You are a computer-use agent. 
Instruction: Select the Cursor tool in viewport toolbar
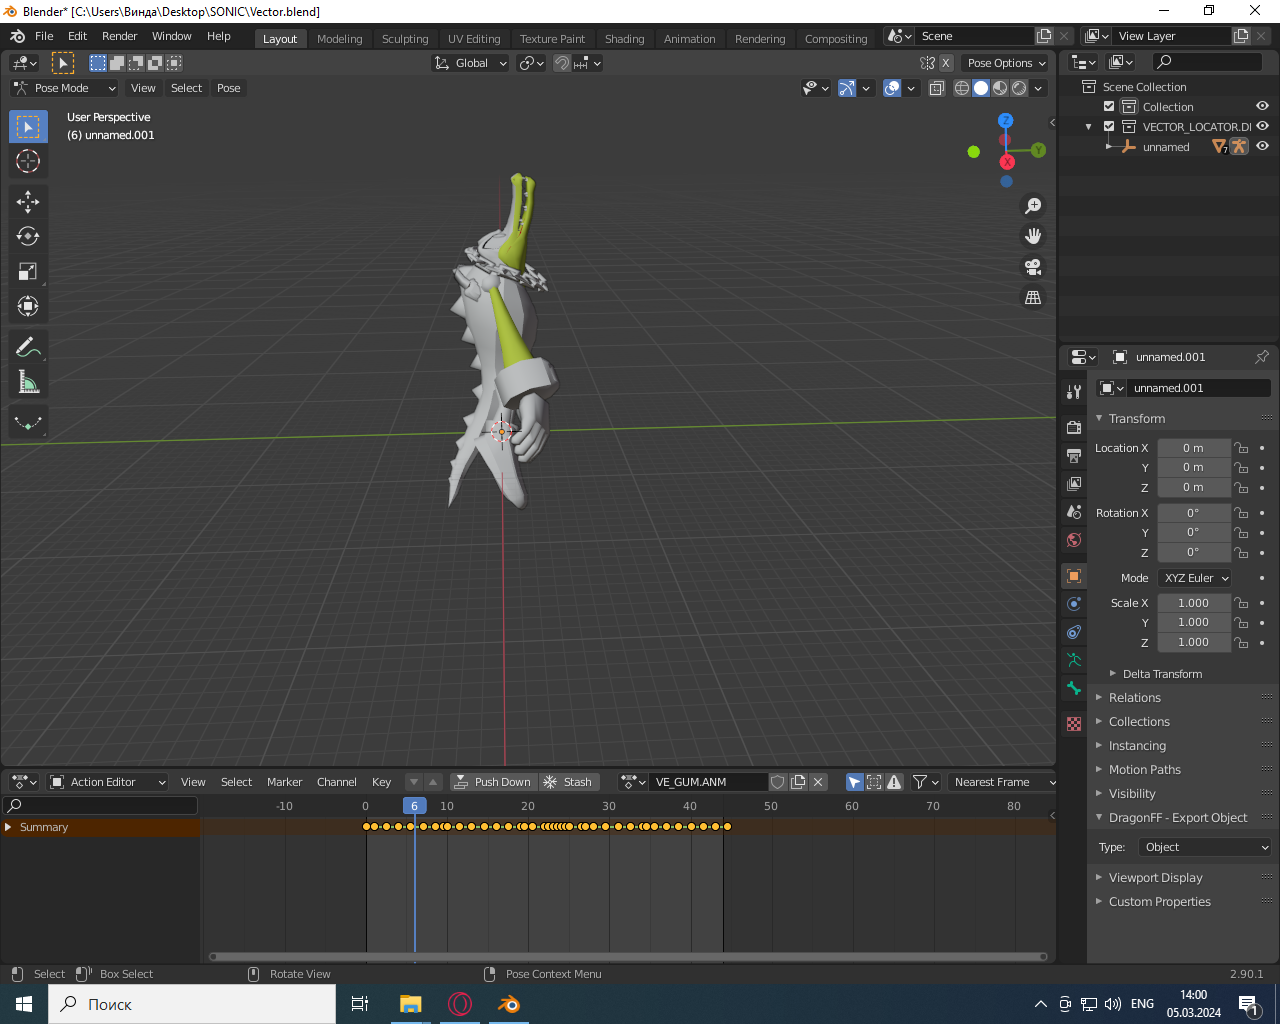point(28,161)
